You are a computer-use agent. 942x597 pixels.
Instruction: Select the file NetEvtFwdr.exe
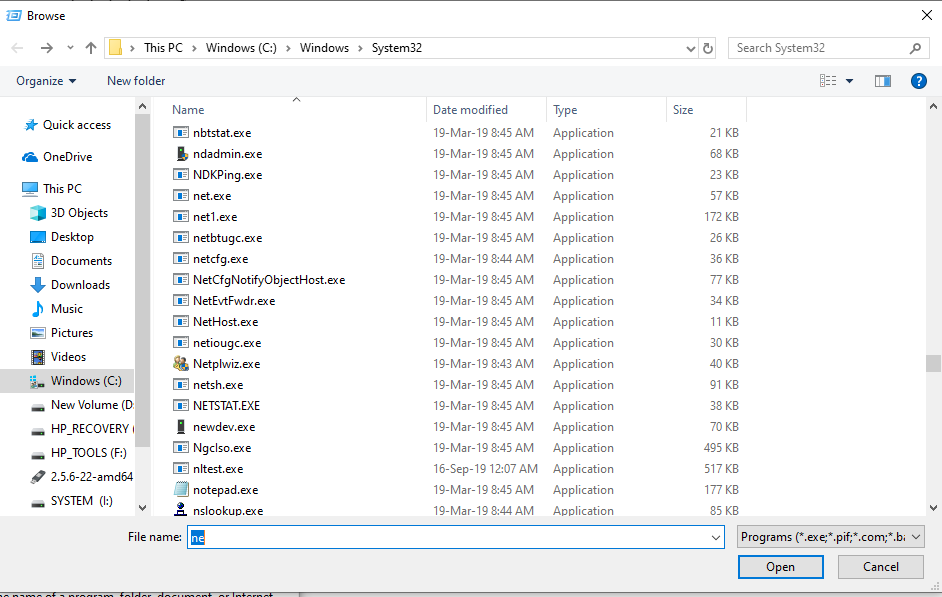[234, 301]
